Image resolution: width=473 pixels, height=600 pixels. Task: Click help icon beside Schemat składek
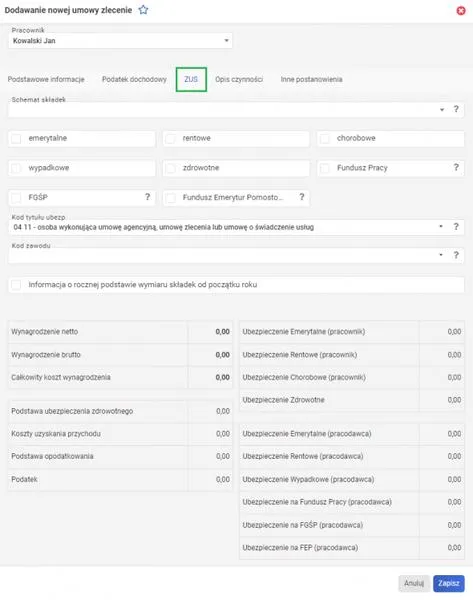[456, 109]
